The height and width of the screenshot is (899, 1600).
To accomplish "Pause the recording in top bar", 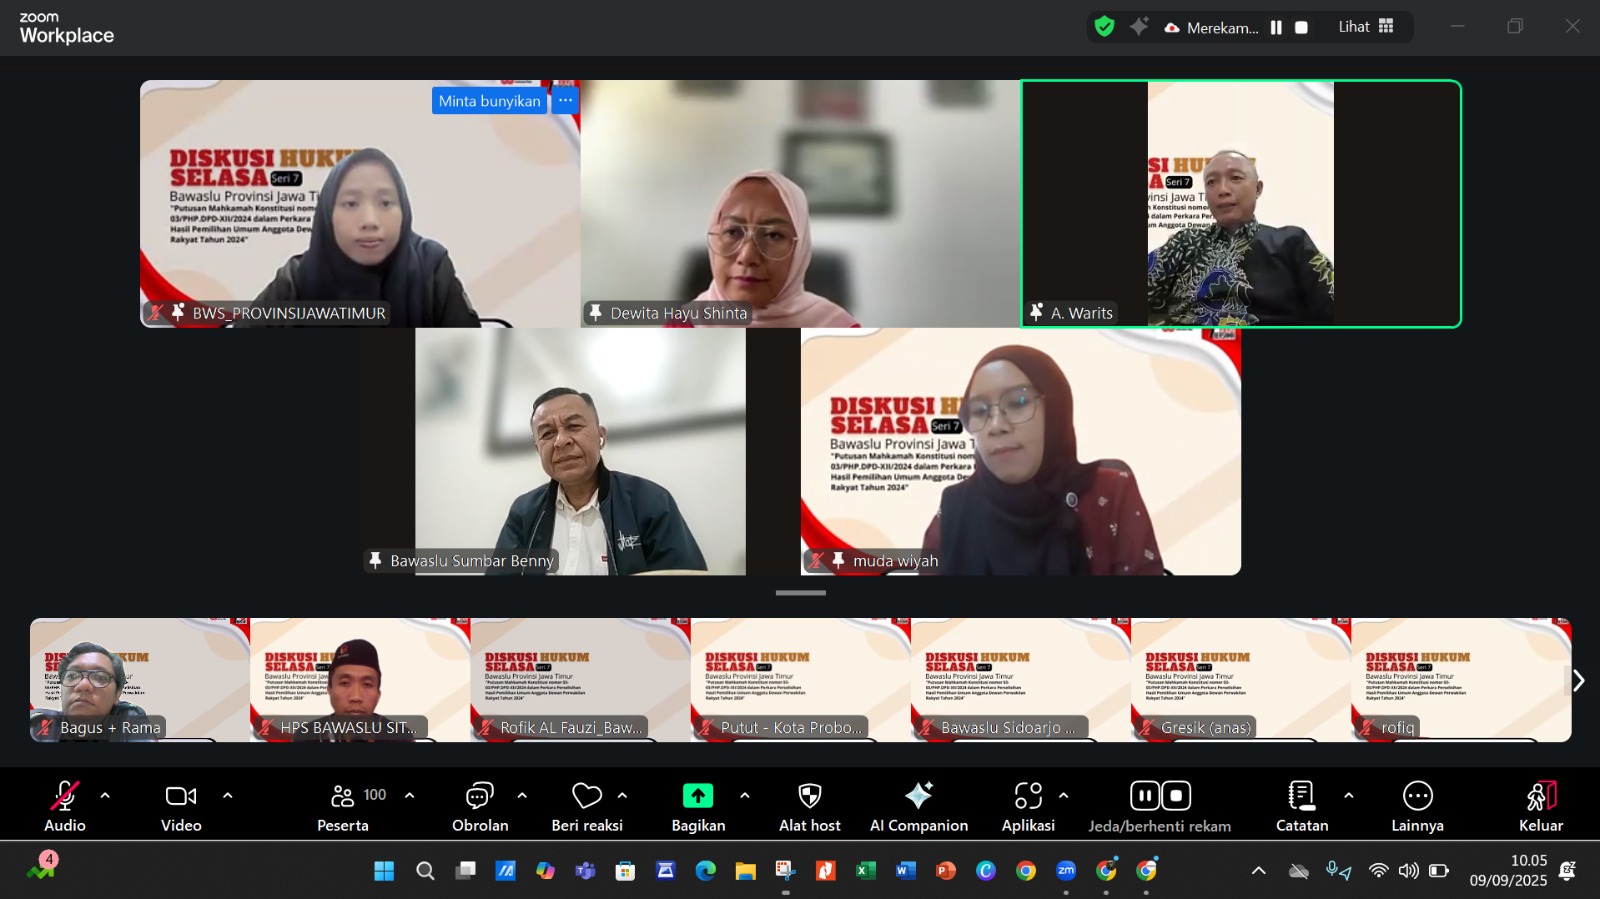I will pos(1276,28).
